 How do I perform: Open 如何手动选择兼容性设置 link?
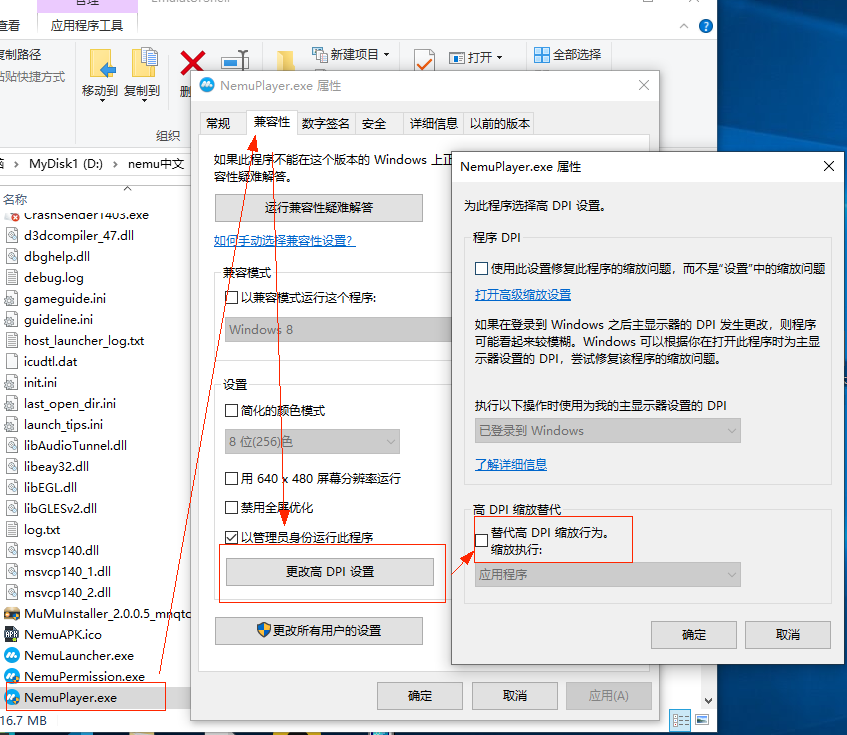pos(284,241)
